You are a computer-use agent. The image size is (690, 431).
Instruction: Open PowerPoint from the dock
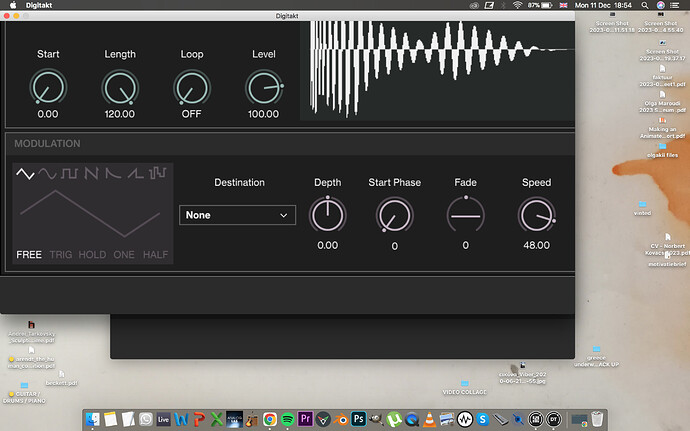tap(199, 419)
